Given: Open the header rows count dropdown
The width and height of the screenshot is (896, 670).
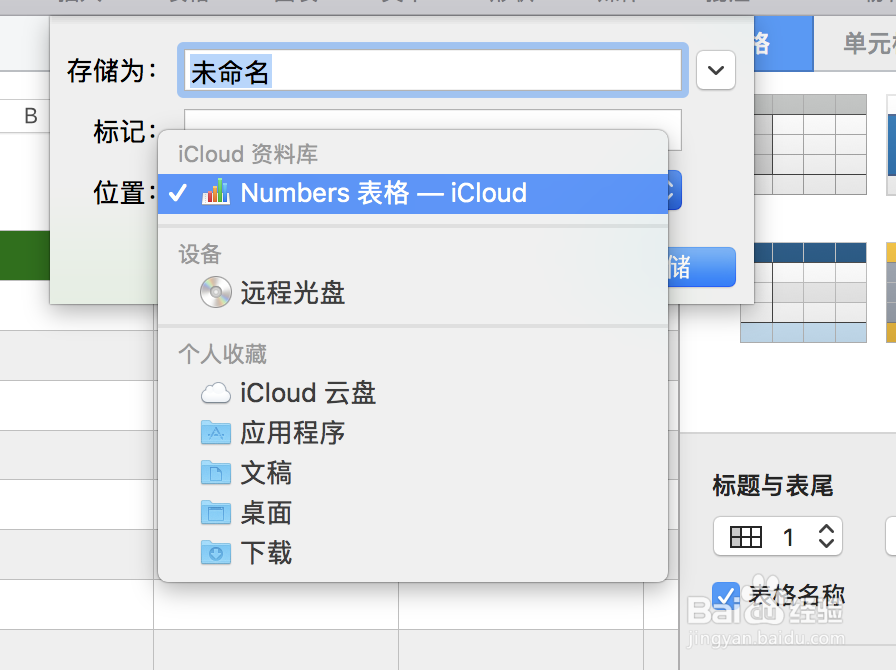Looking at the screenshot, I should [x=825, y=537].
